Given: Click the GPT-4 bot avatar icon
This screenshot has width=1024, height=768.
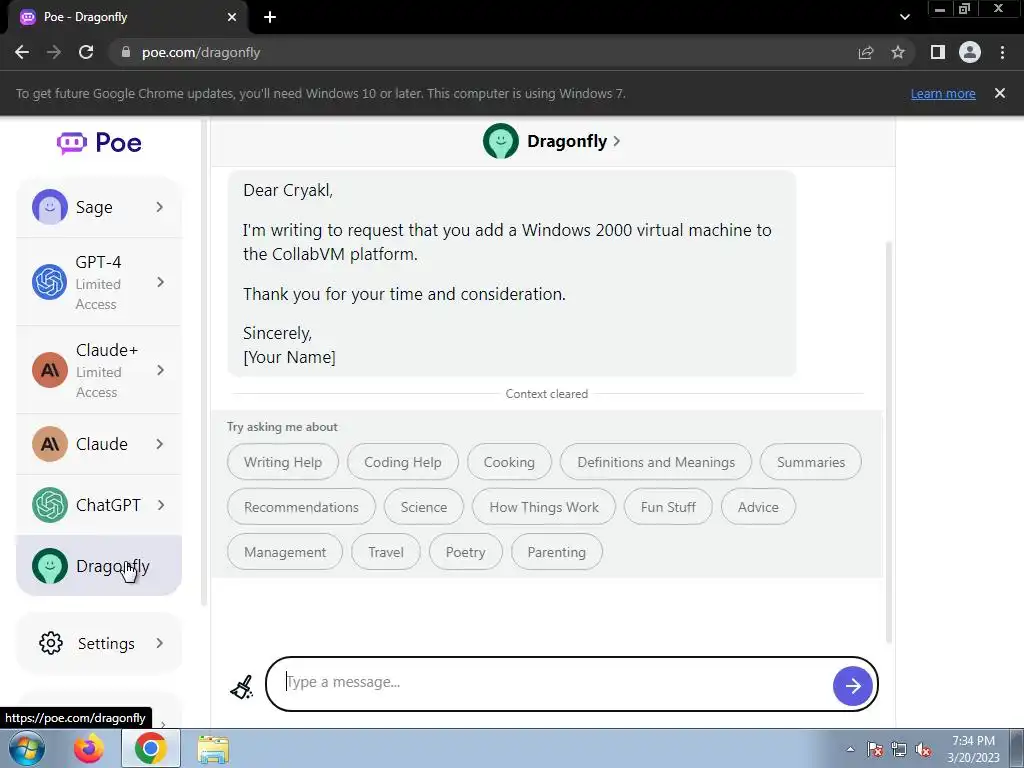Looking at the screenshot, I should pos(50,282).
